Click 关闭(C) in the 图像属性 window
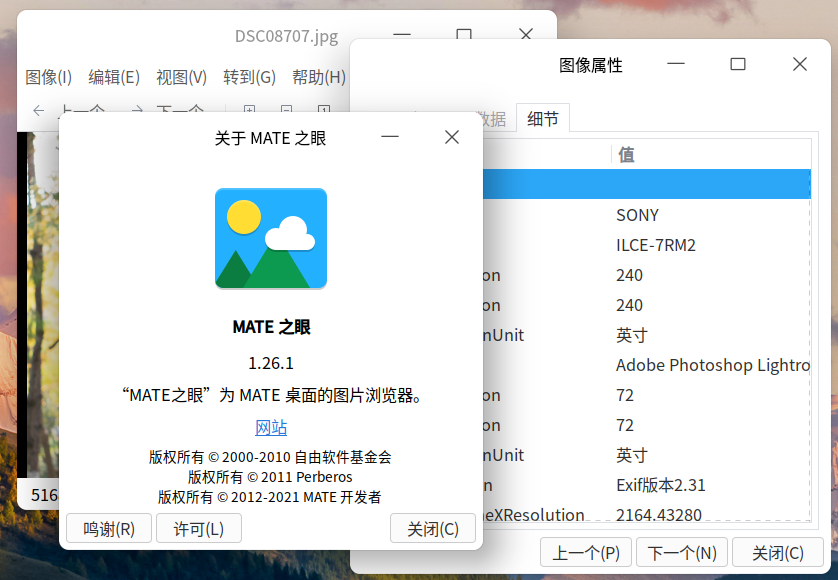The height and width of the screenshot is (580, 838). 778,553
